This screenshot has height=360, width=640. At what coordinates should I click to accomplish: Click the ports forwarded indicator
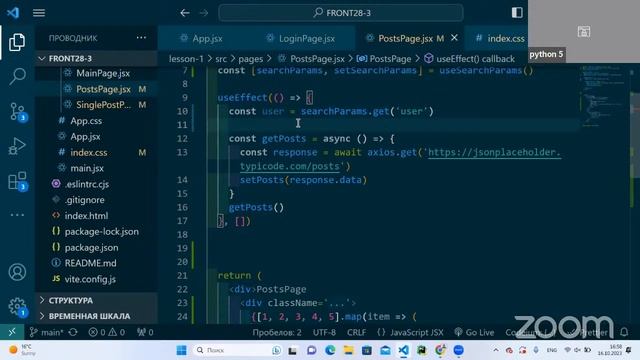click(x=145, y=332)
